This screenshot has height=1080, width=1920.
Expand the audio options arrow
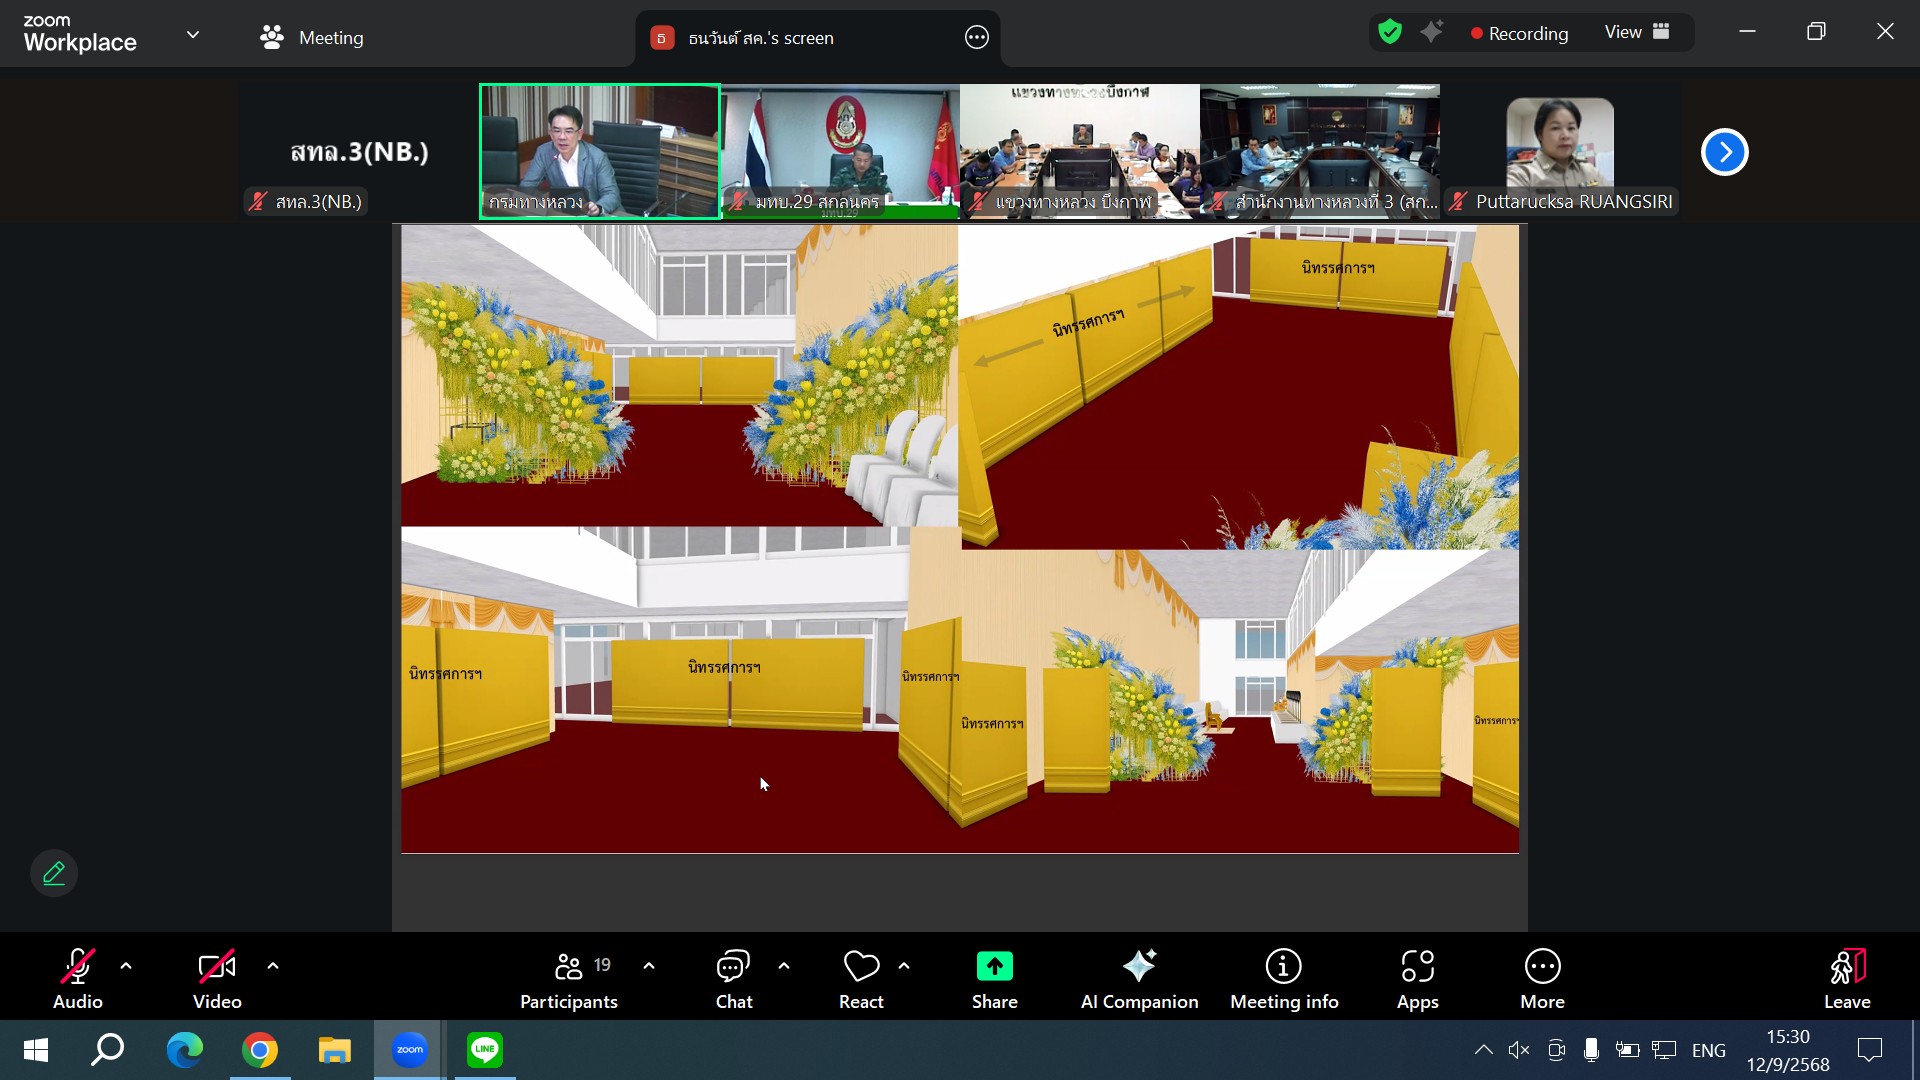[x=126, y=966]
